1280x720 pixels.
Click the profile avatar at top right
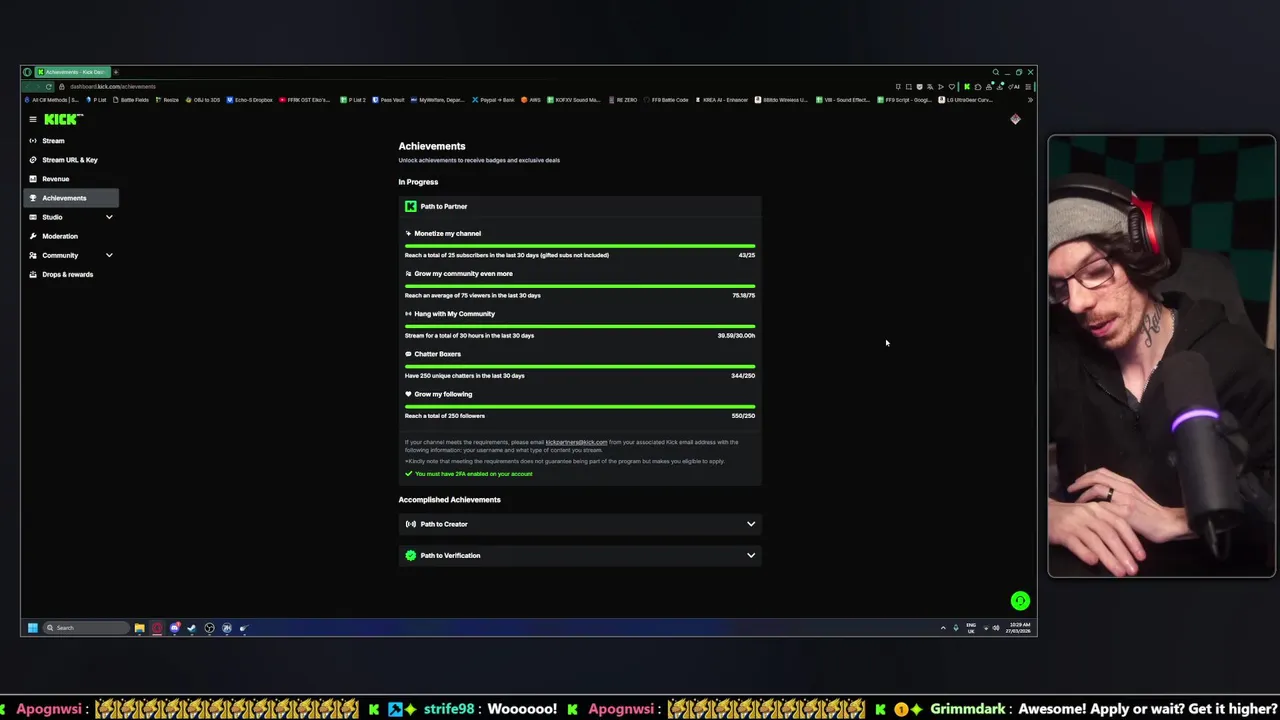pyautogui.click(x=1015, y=119)
